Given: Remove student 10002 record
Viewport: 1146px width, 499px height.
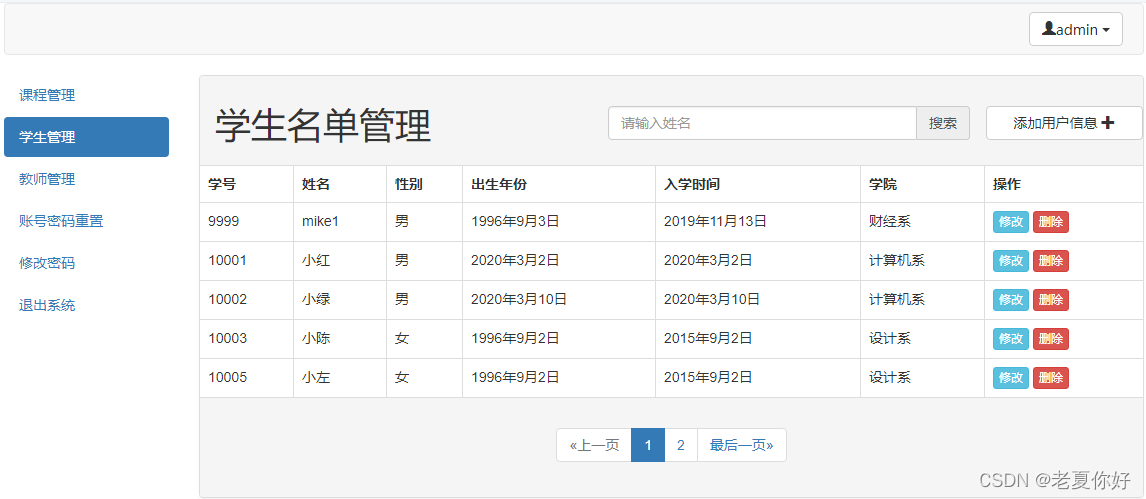Looking at the screenshot, I should click(x=1051, y=300).
